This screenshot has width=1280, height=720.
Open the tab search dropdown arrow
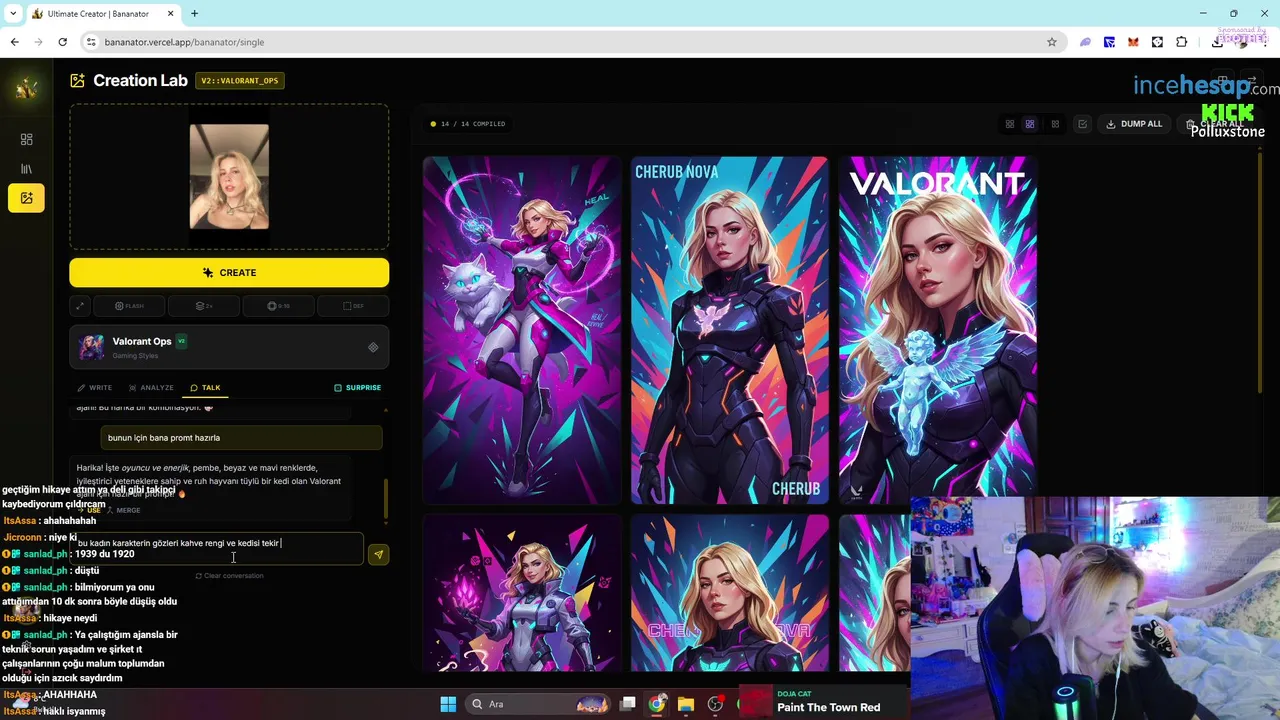click(13, 13)
